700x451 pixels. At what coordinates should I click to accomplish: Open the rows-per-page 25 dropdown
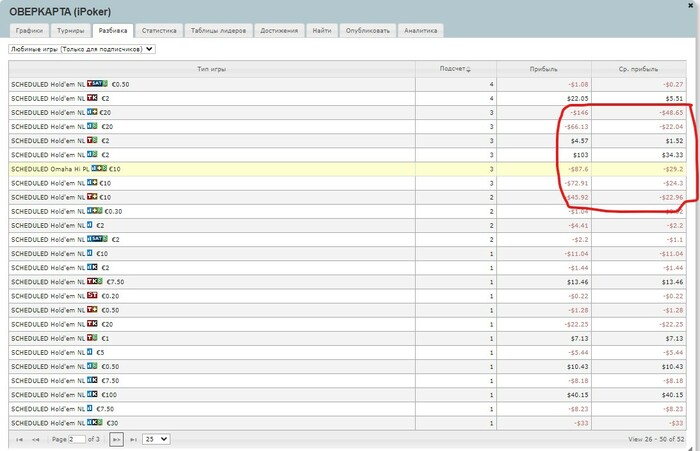point(156,439)
